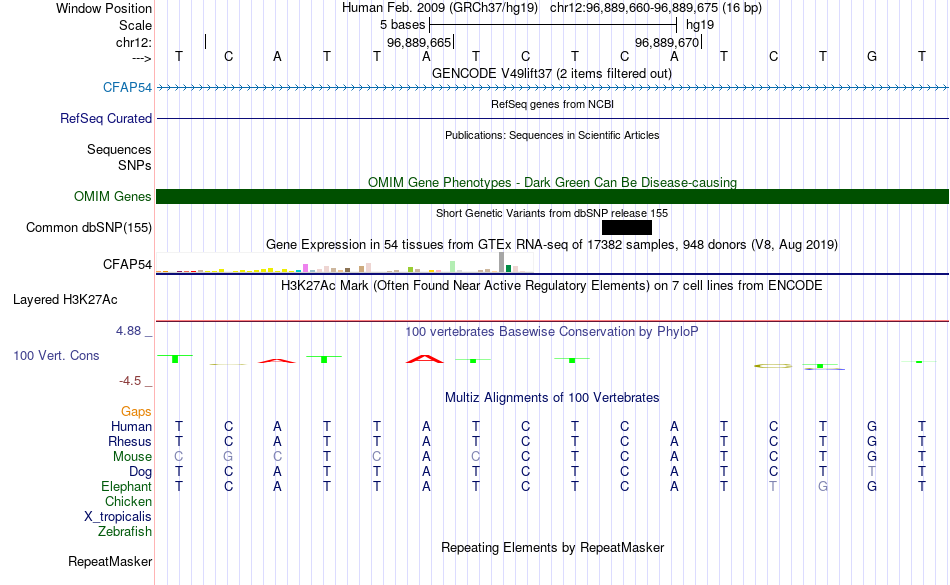950x585 pixels.
Task: Click the Human alignment row label
Action: tap(131, 426)
